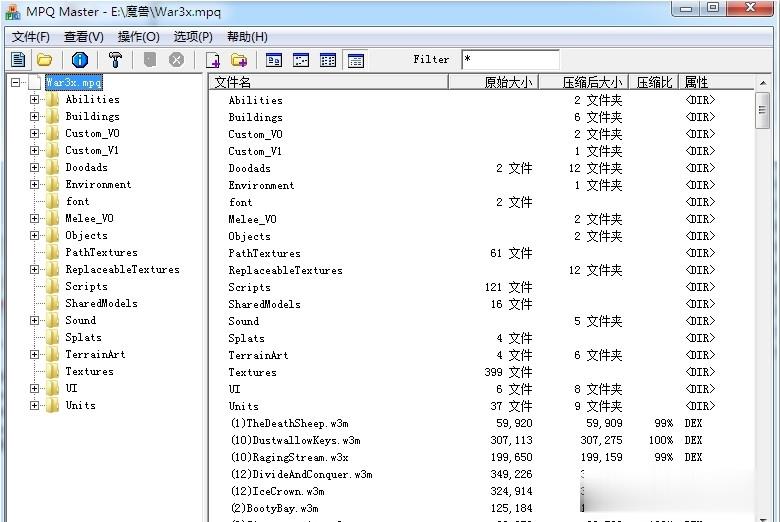Select PathTextures folder in tree
The height and width of the screenshot is (522, 780).
pos(101,253)
